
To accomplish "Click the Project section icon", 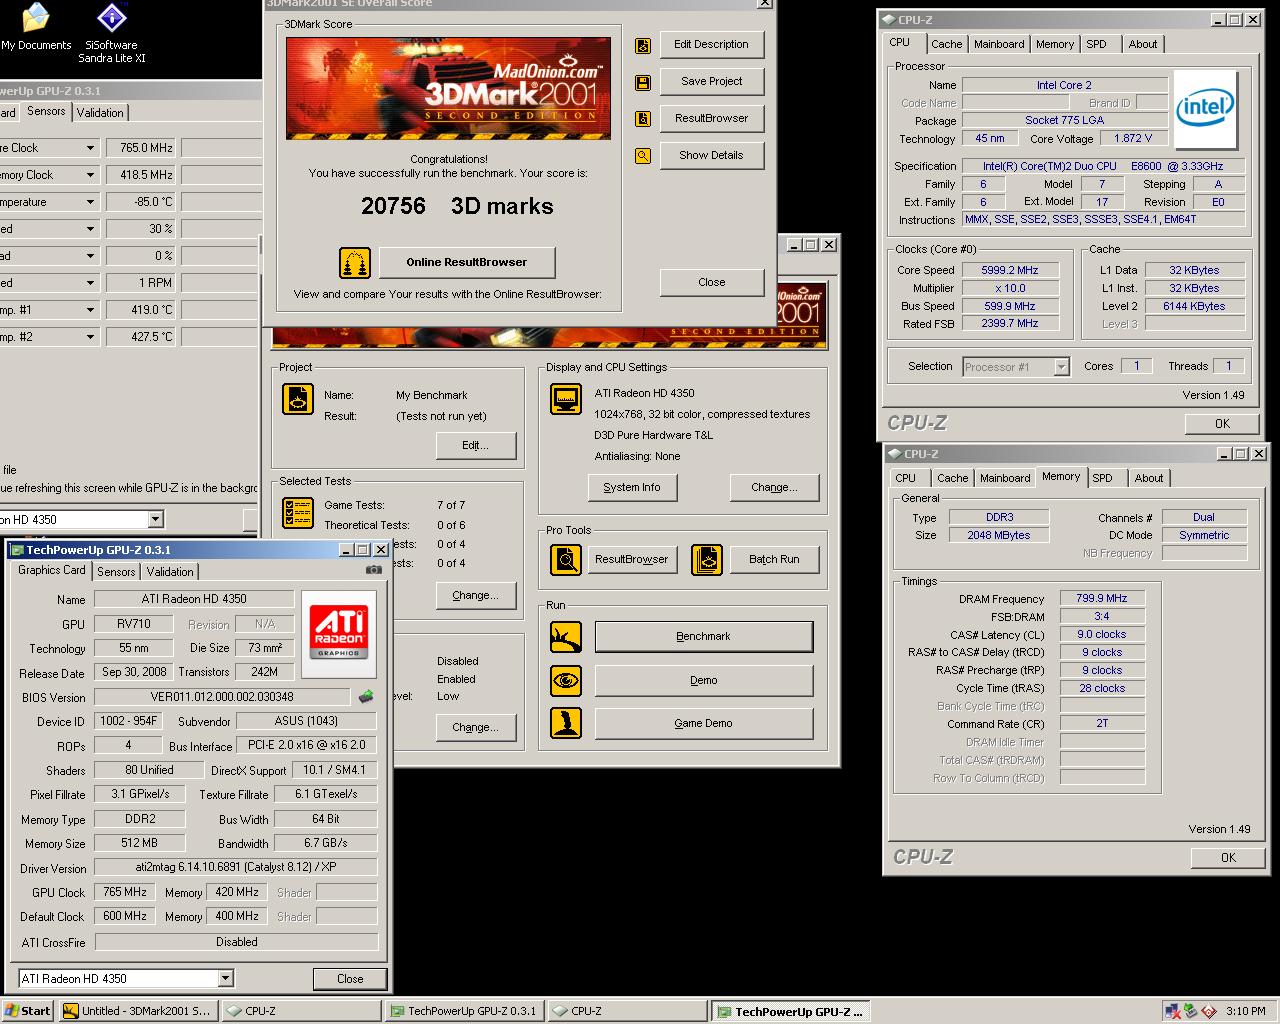I will (298, 399).
